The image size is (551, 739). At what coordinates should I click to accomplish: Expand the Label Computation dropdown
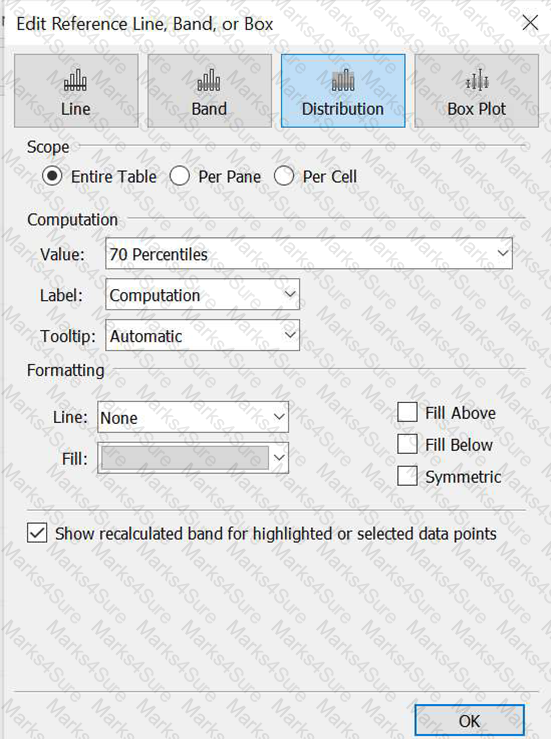[x=202, y=295]
